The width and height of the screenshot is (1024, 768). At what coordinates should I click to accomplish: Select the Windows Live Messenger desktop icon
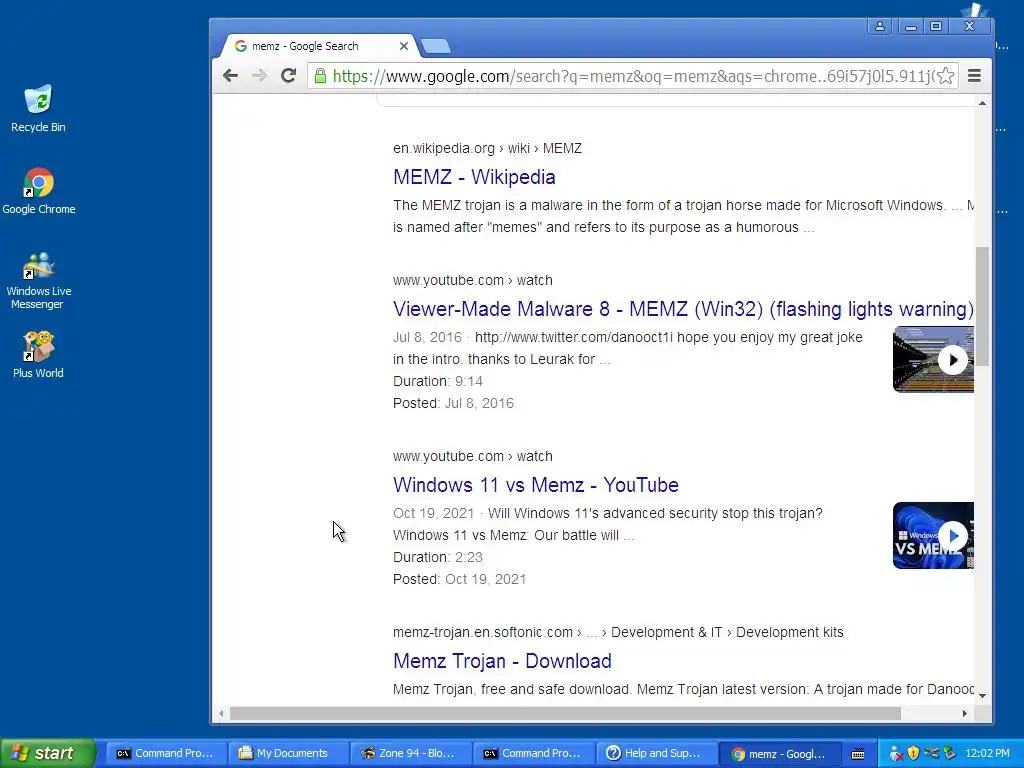point(39,281)
